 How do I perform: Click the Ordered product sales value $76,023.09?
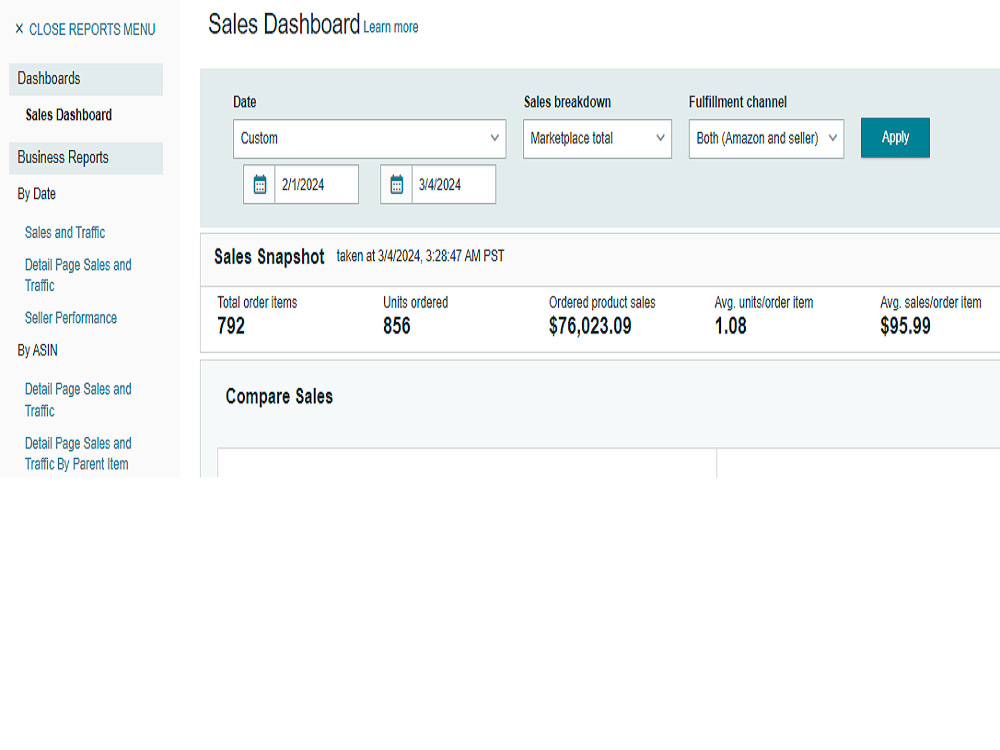coord(590,326)
